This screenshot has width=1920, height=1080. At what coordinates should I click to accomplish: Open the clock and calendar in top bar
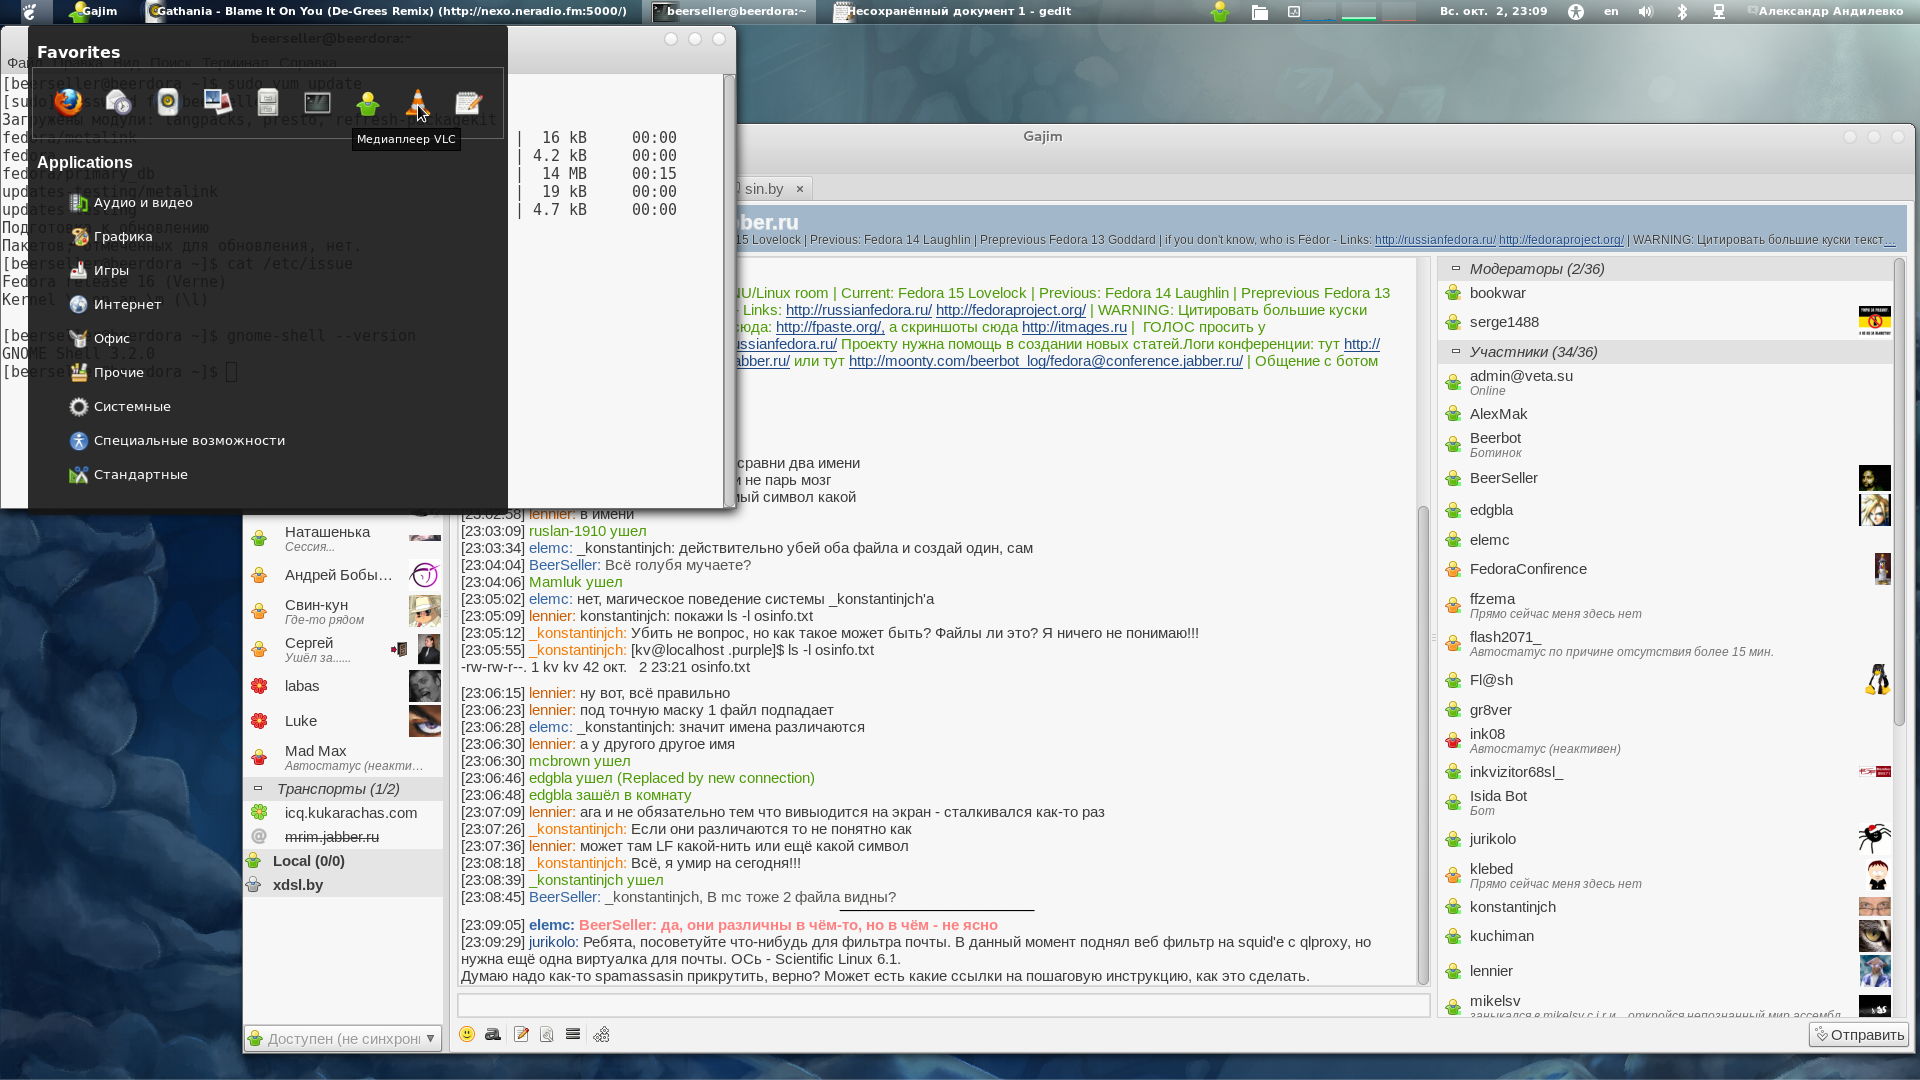(x=1493, y=12)
